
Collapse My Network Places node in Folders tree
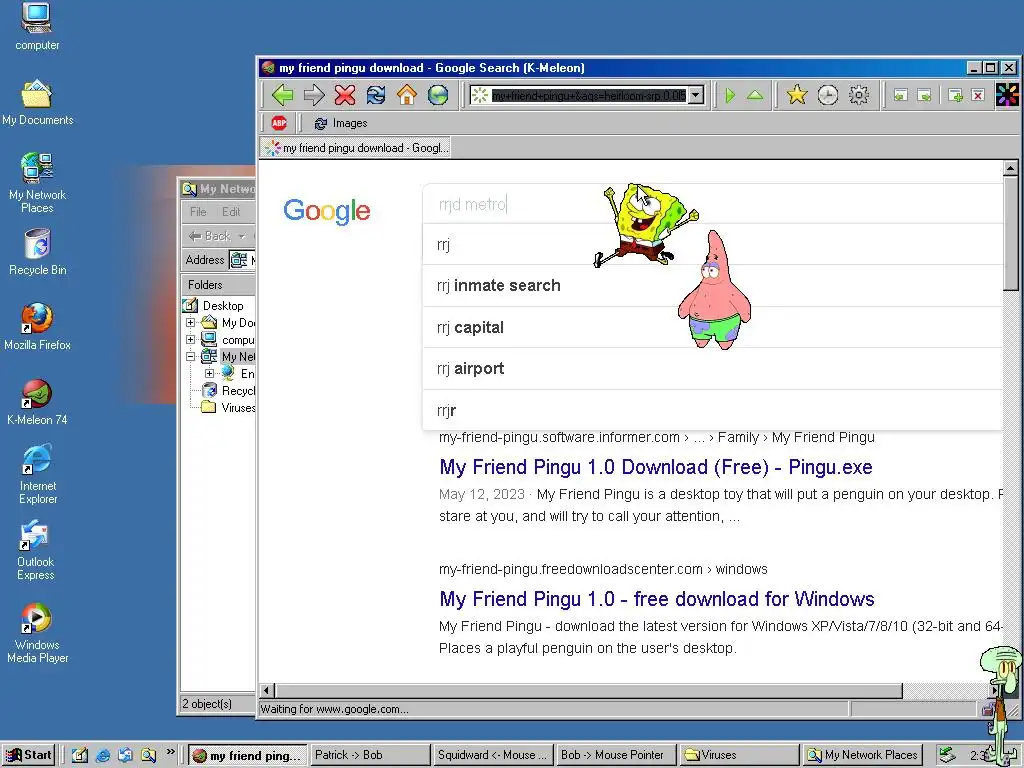191,357
